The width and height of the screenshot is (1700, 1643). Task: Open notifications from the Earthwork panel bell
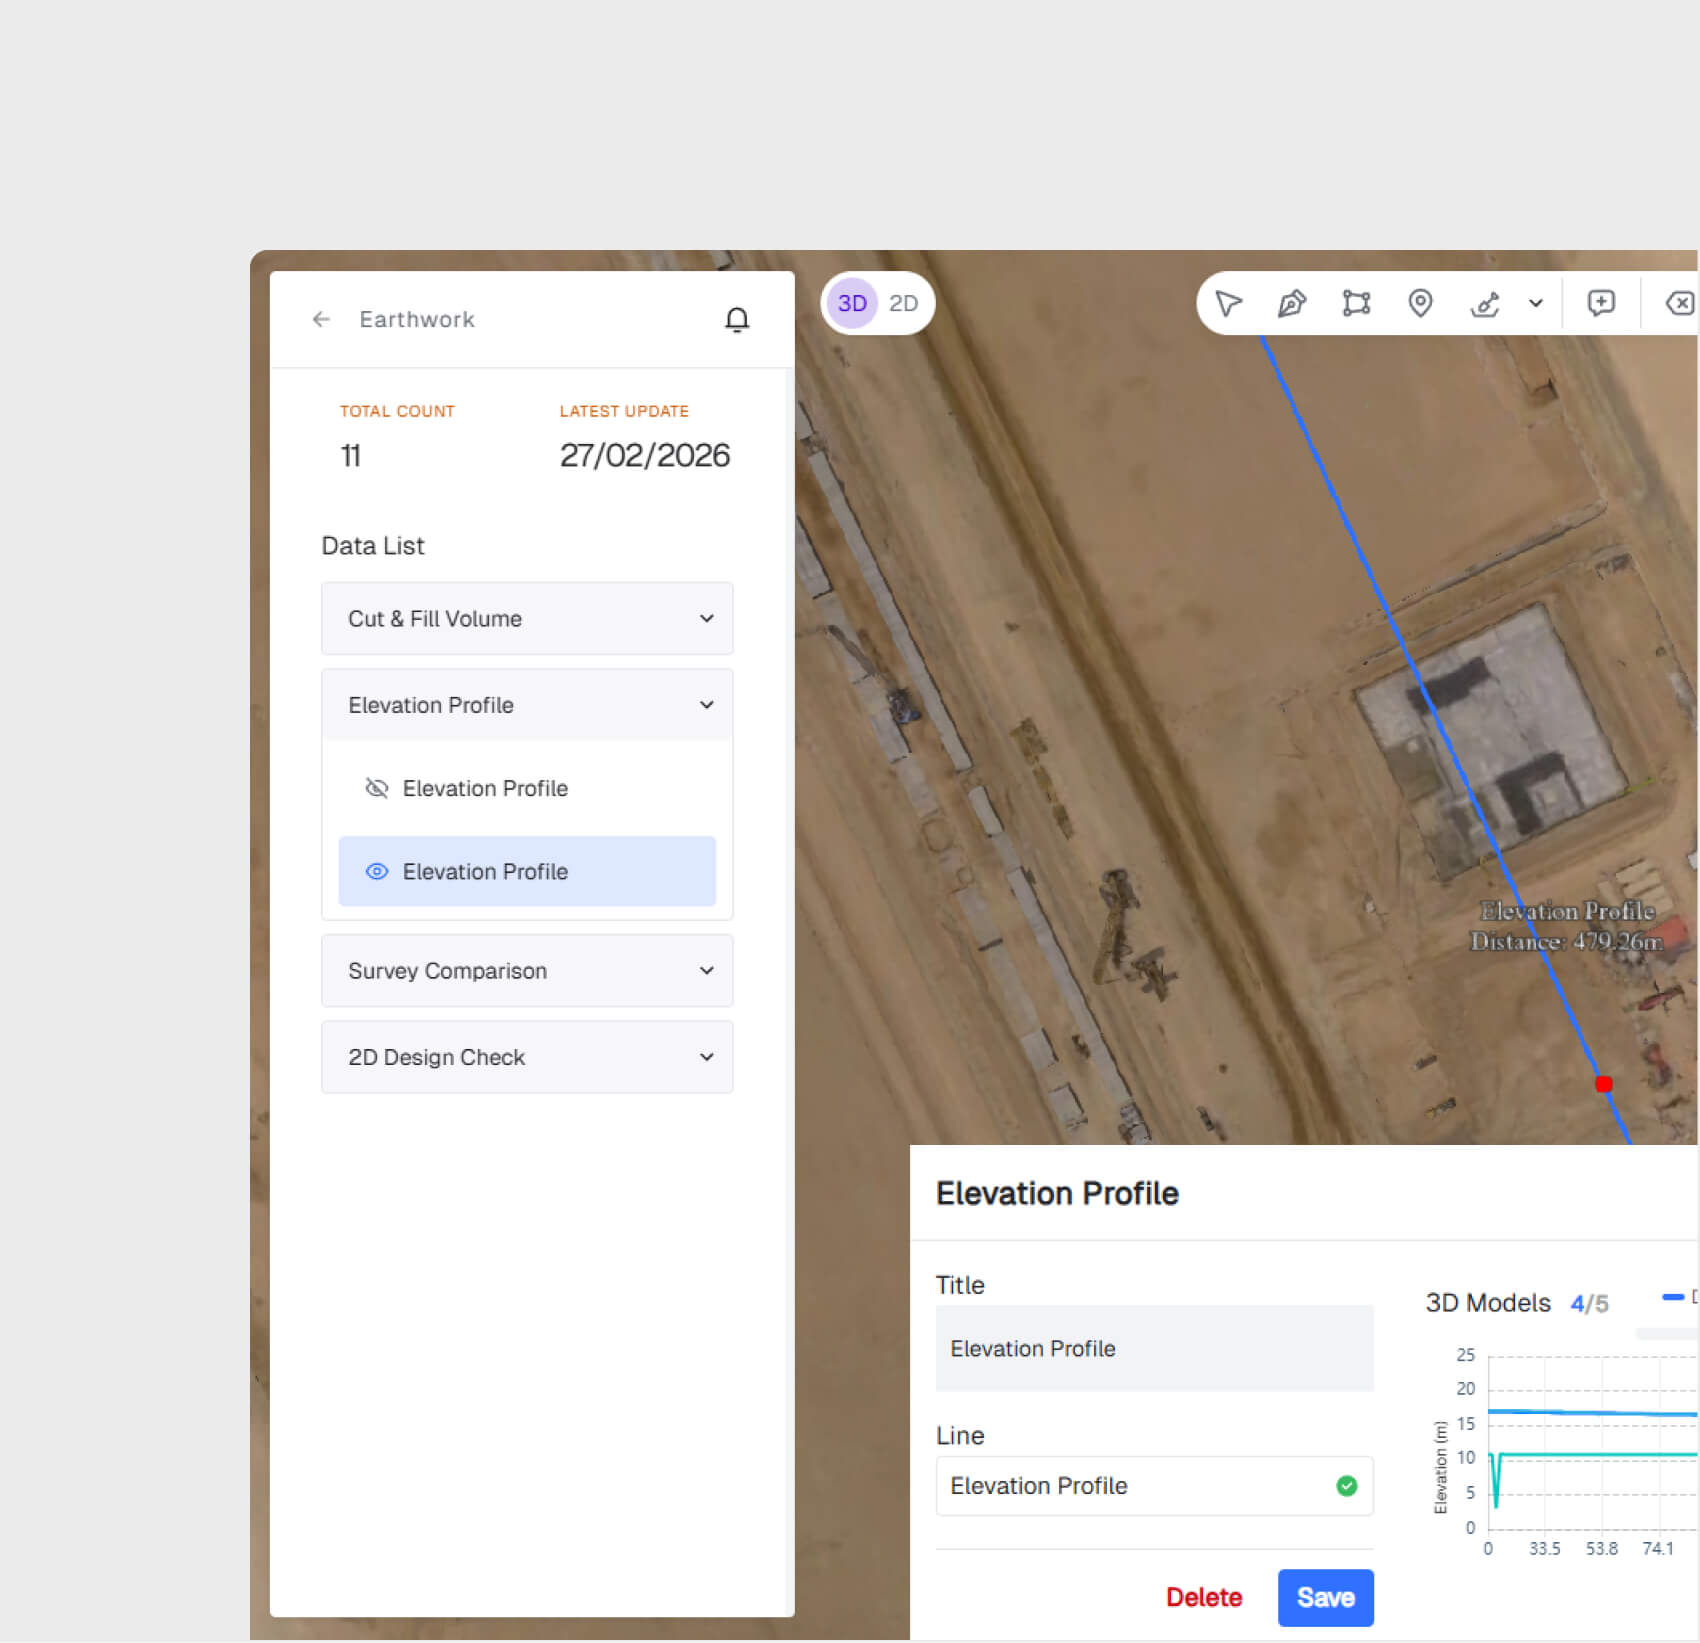tap(737, 319)
